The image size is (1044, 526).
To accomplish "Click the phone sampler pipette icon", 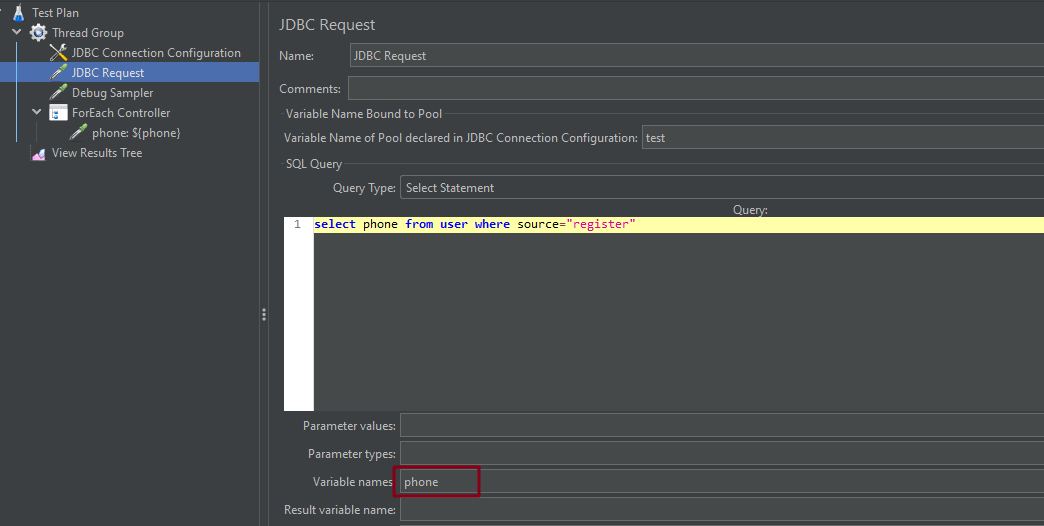I will [x=78, y=133].
